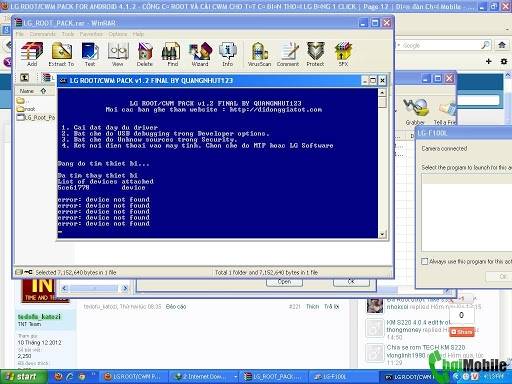This screenshot has width=512, height=384.
Task: Click the WinRAR Add icon
Action: coord(32,54)
